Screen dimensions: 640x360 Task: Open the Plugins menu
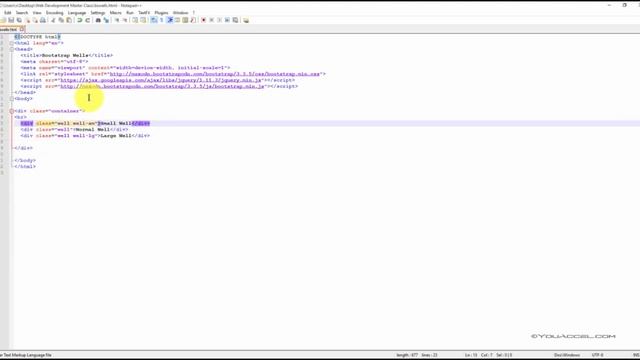[161, 13]
